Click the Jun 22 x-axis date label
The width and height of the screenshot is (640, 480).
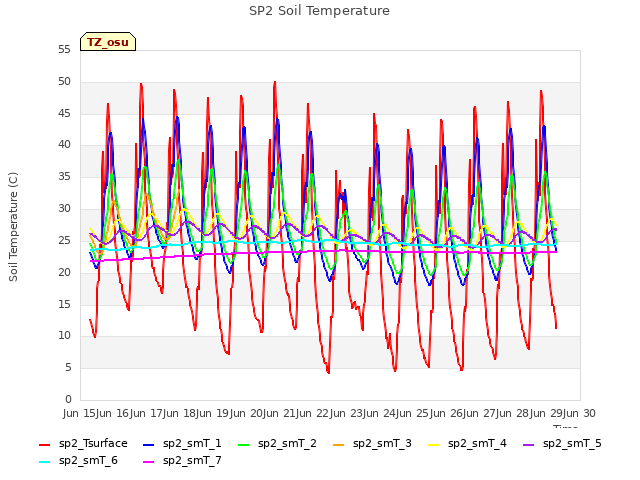tap(313, 413)
